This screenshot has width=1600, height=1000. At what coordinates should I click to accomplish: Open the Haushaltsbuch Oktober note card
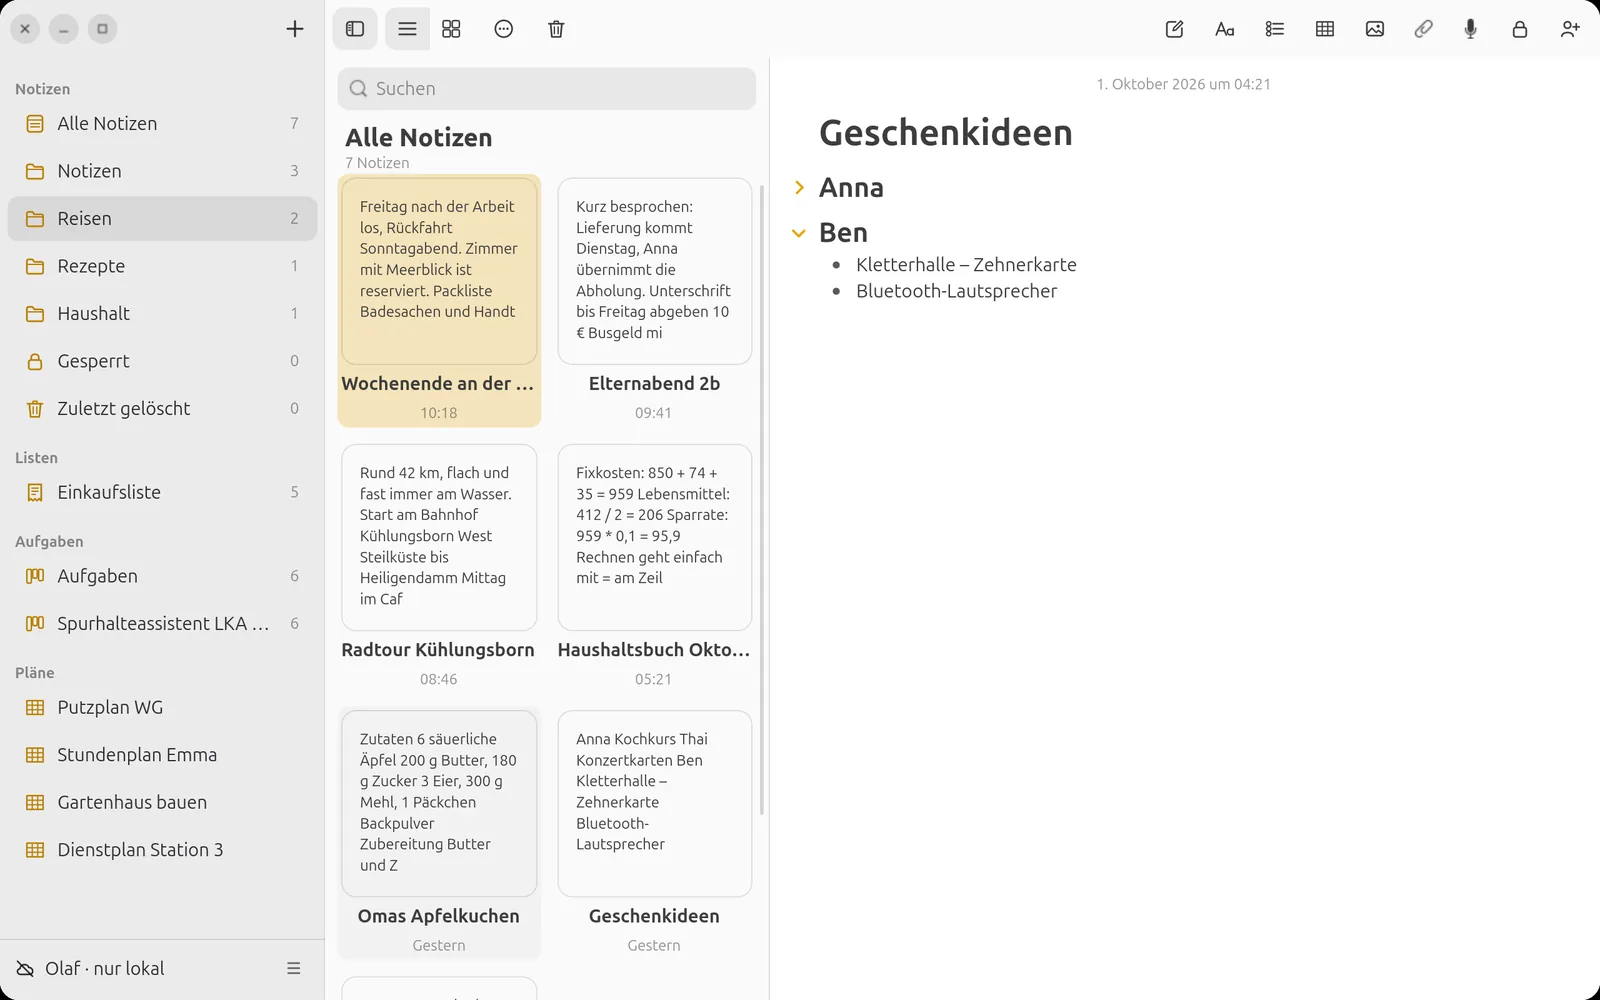tap(654, 566)
